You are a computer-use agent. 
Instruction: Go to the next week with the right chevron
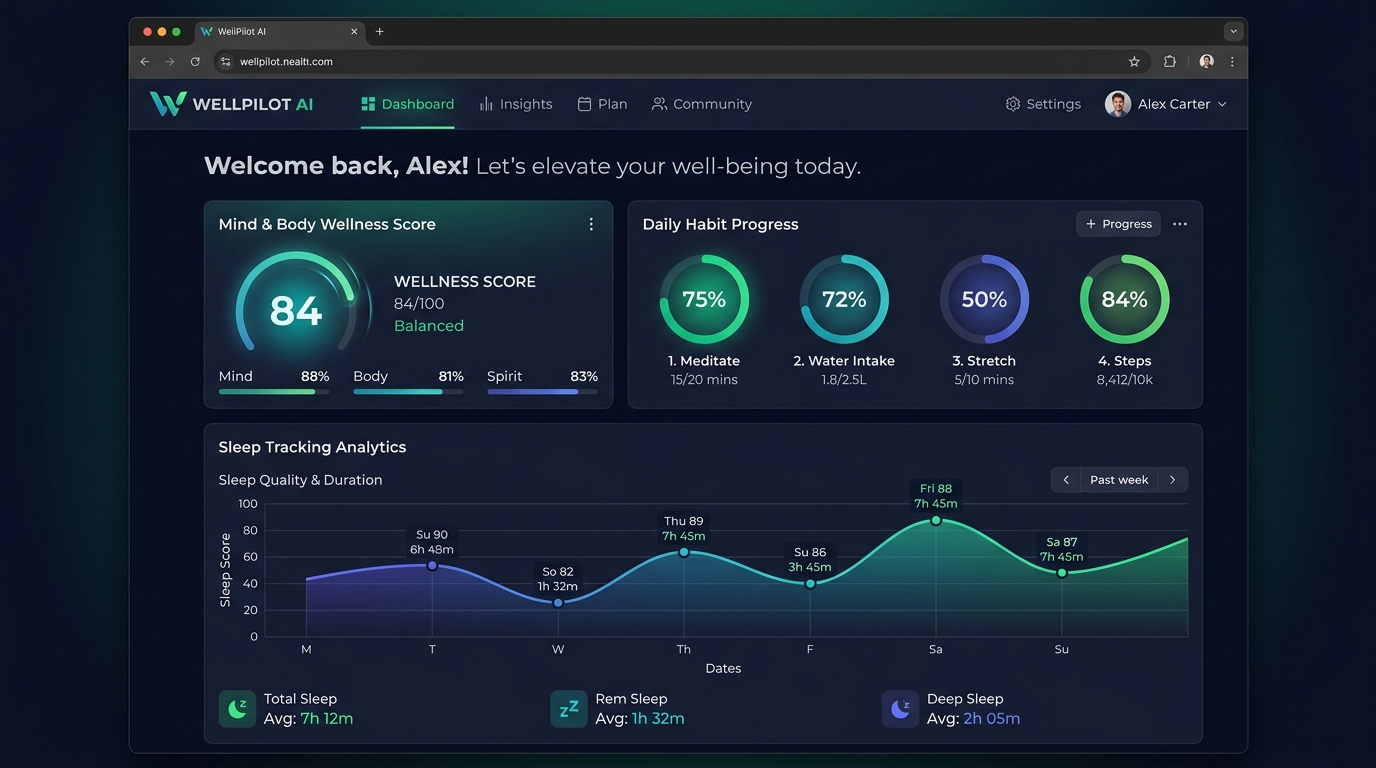coord(1173,480)
